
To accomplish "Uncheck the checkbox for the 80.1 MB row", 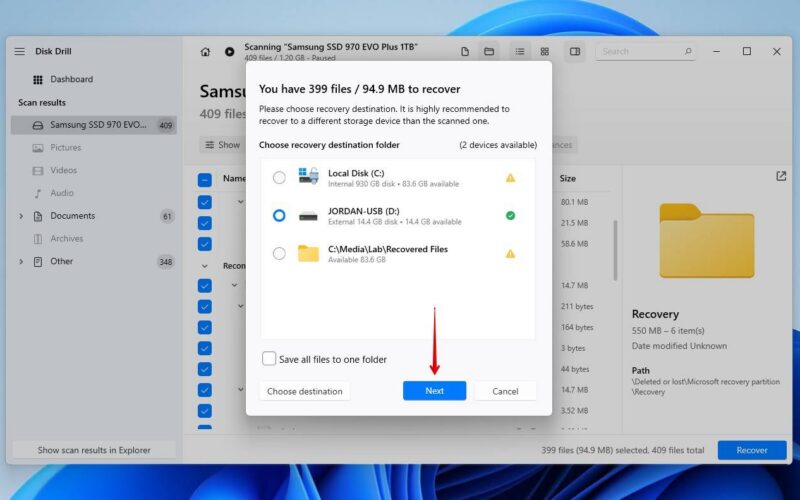I will (205, 203).
